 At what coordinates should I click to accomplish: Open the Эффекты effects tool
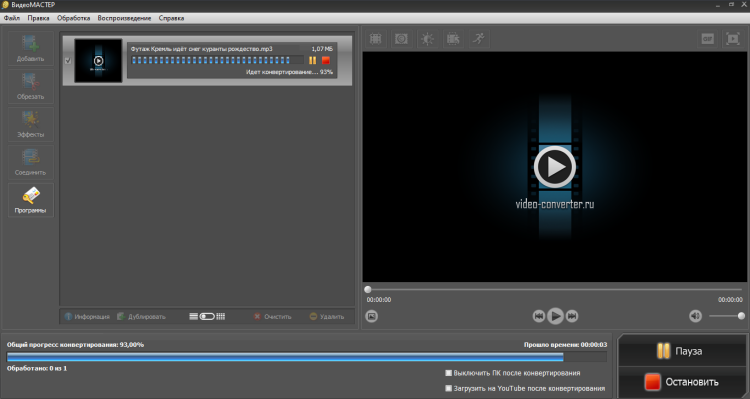31,124
